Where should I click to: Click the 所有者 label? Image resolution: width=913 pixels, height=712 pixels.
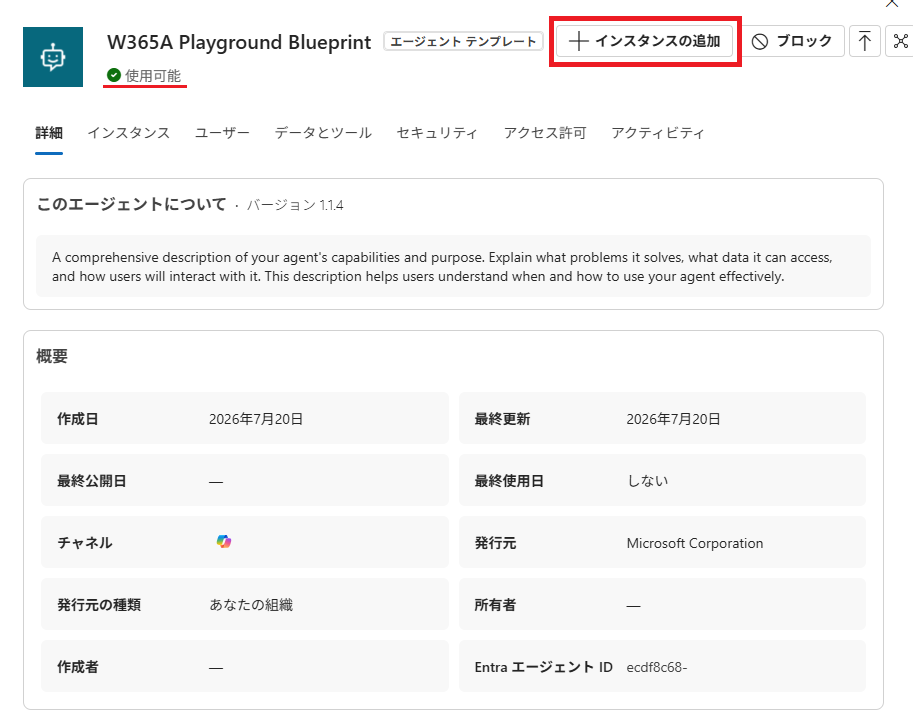(x=496, y=605)
